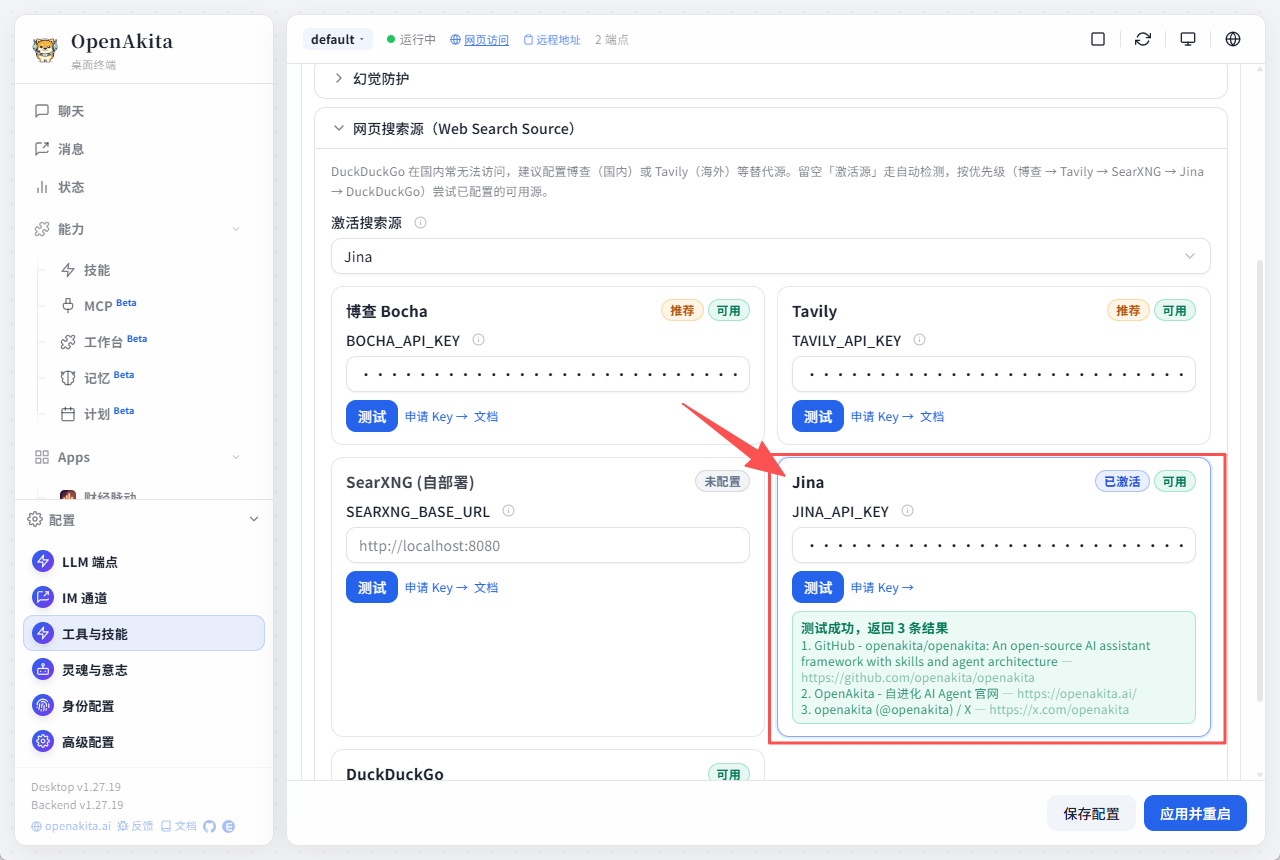Expand the 幻觉防护 section

pyautogui.click(x=771, y=78)
